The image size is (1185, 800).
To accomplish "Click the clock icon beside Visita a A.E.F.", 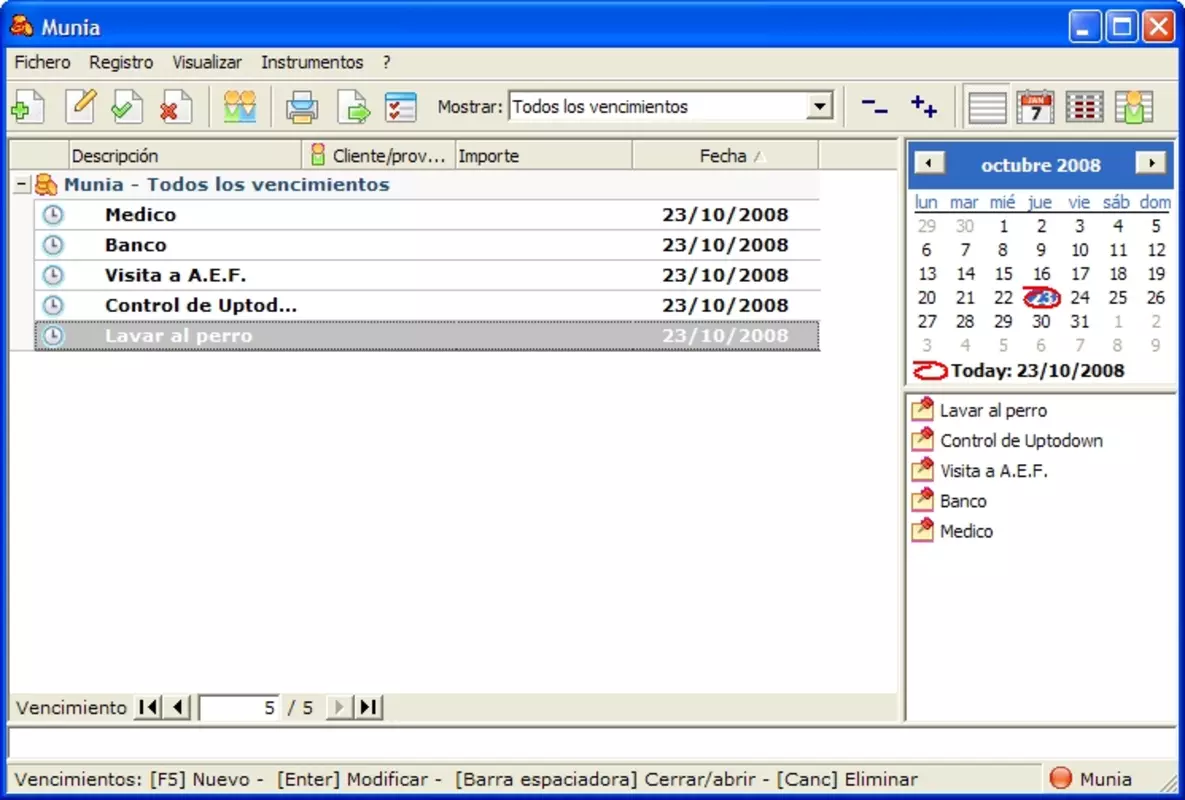I will (x=52, y=275).
